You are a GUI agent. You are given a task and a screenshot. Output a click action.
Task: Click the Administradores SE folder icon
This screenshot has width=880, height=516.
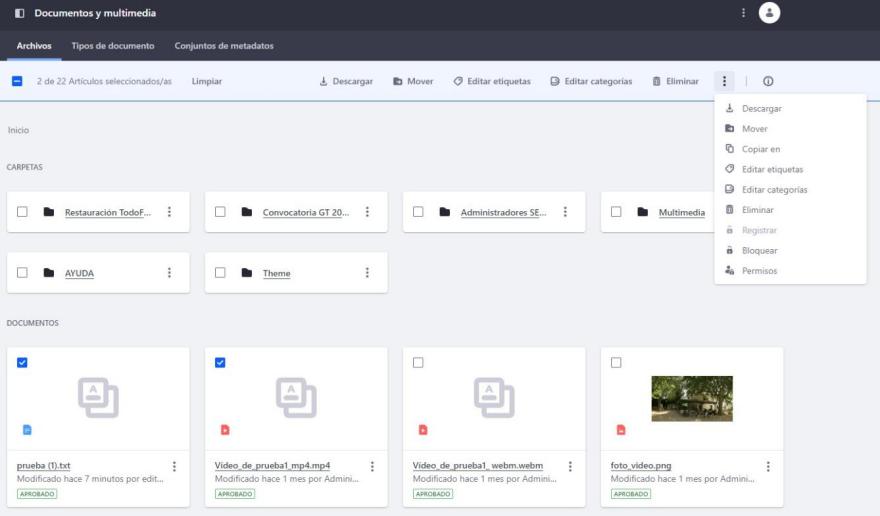coord(444,212)
